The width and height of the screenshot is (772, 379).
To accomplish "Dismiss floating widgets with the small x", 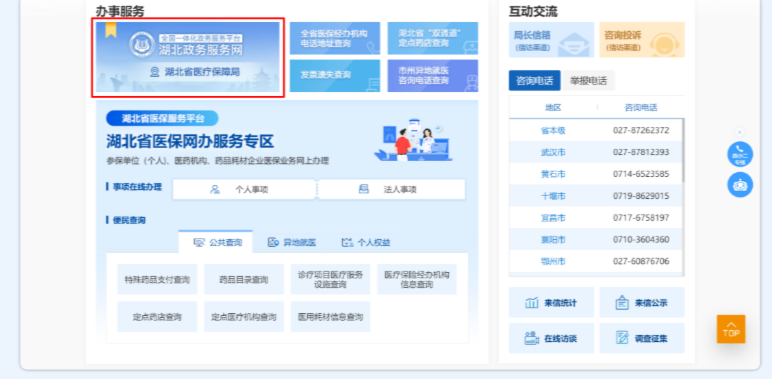I will click(740, 132).
